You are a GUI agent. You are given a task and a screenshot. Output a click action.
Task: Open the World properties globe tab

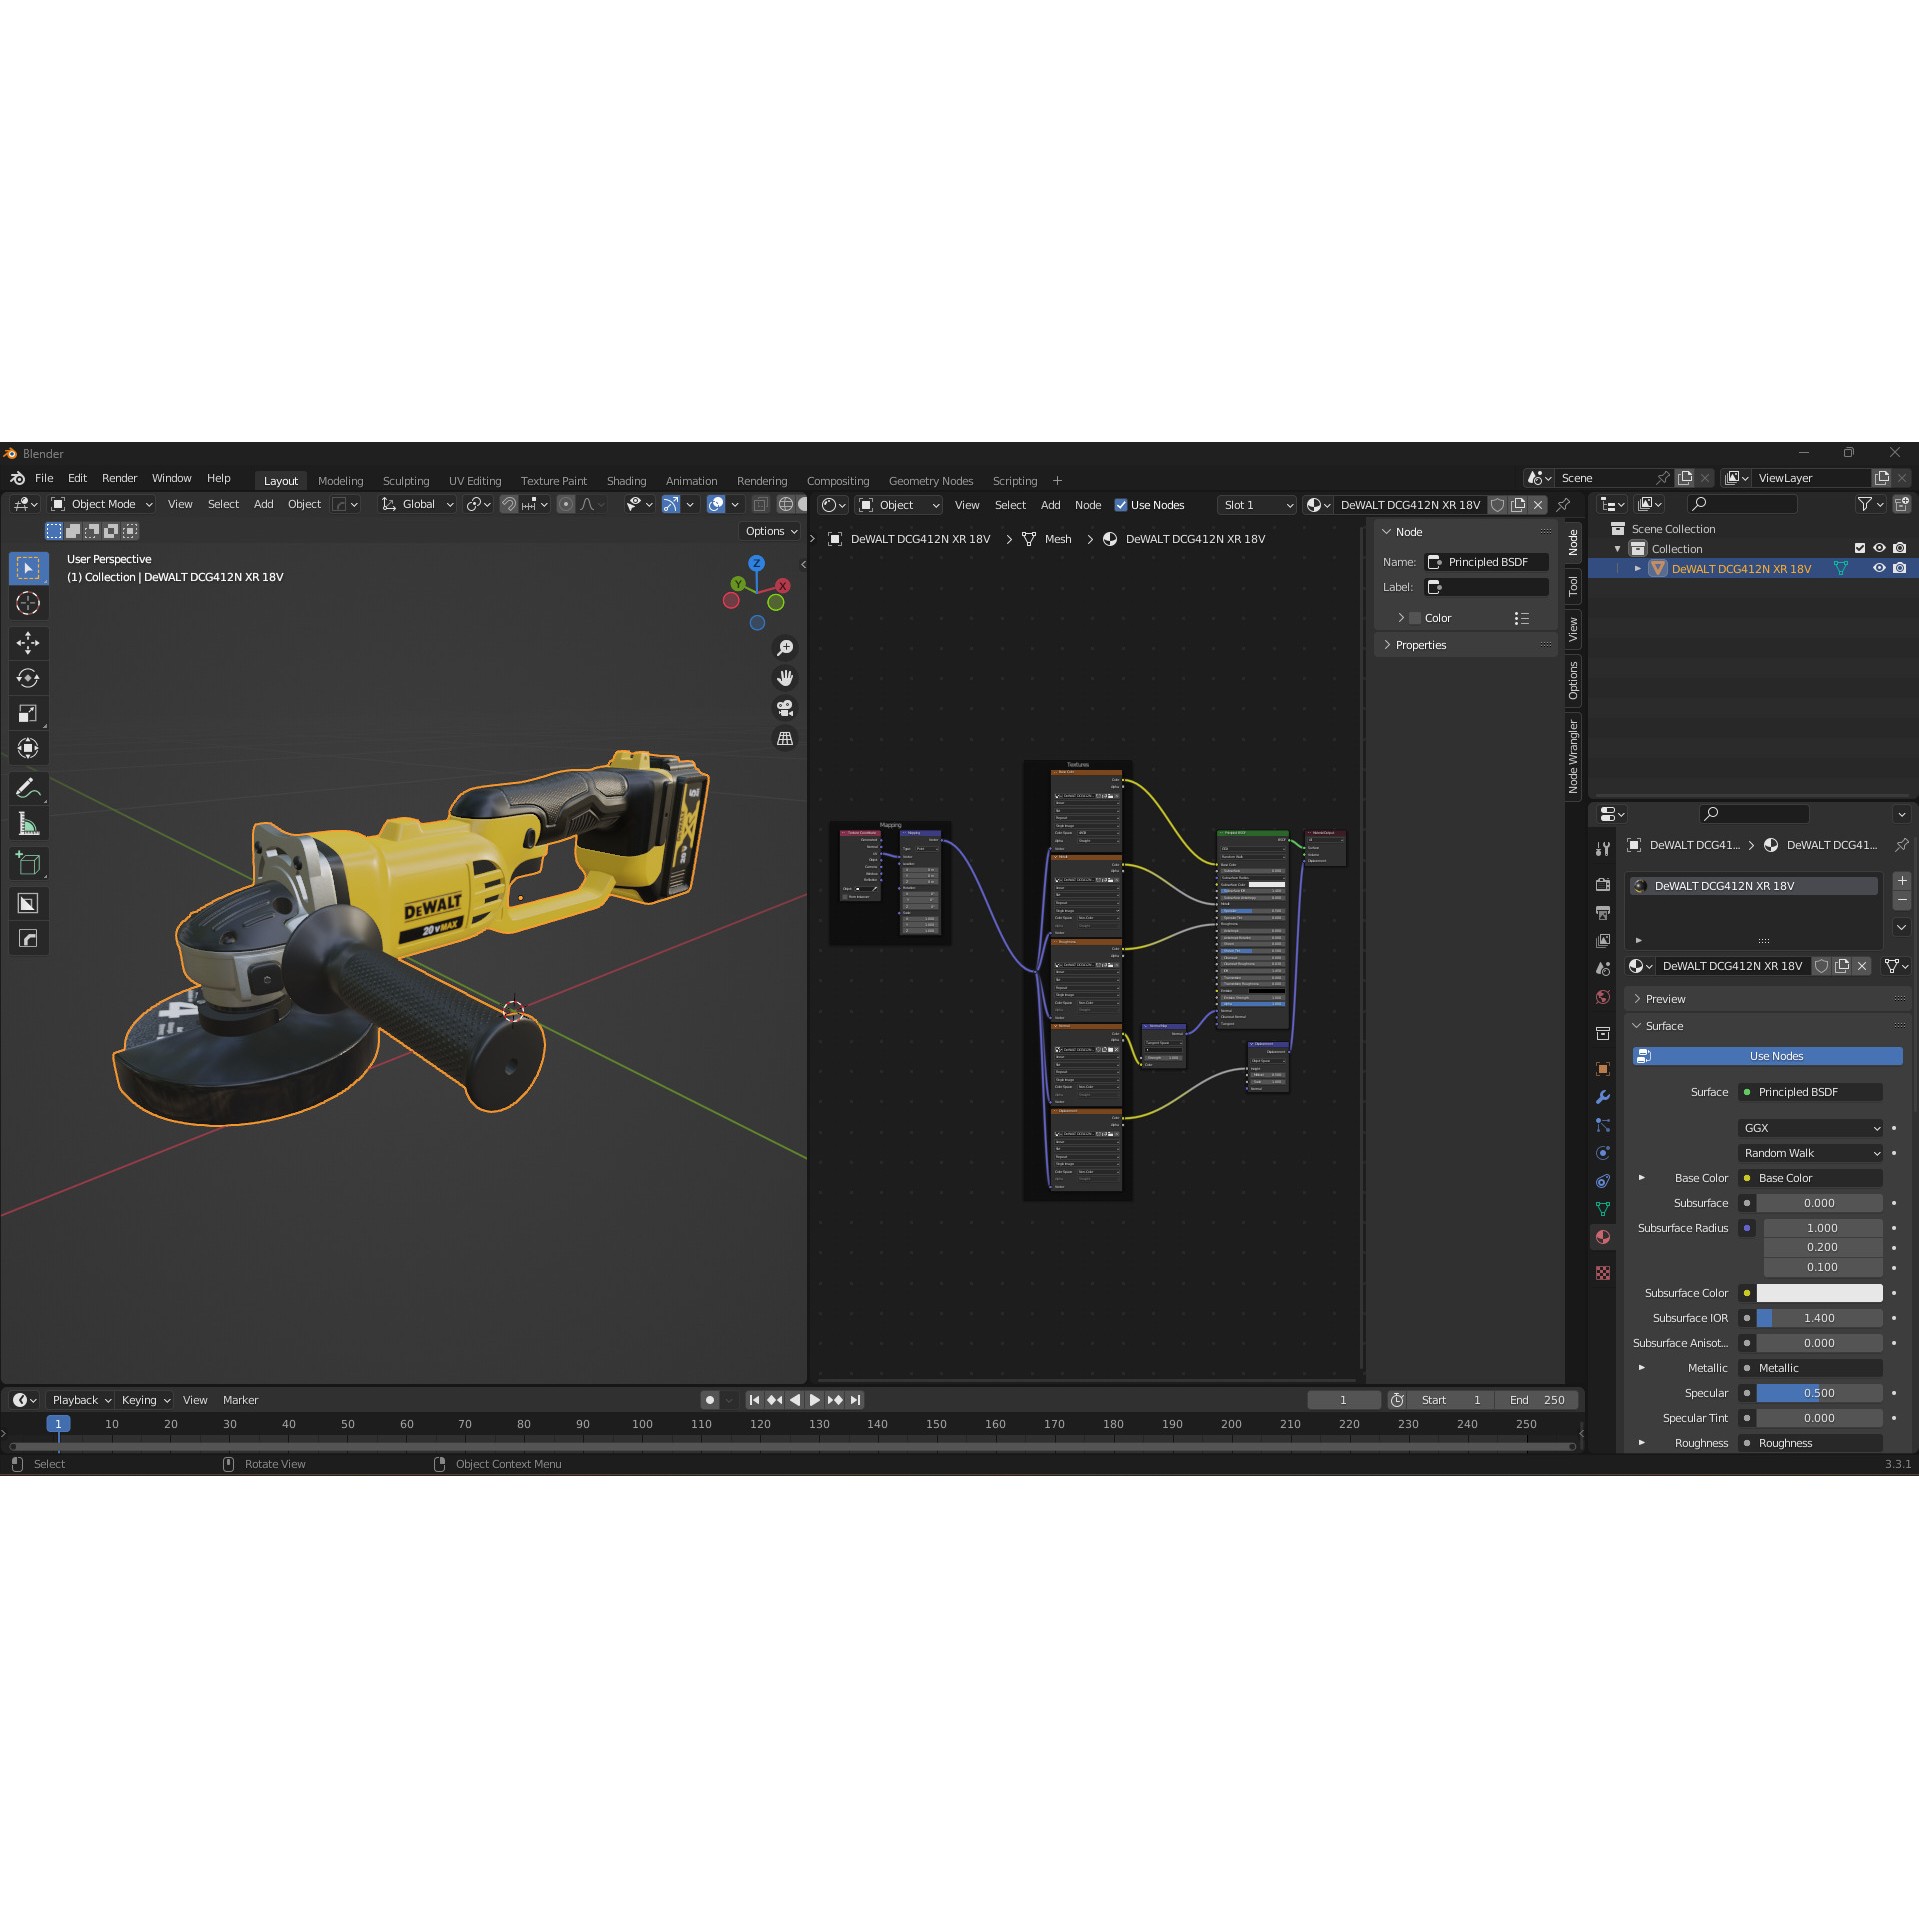[1603, 997]
